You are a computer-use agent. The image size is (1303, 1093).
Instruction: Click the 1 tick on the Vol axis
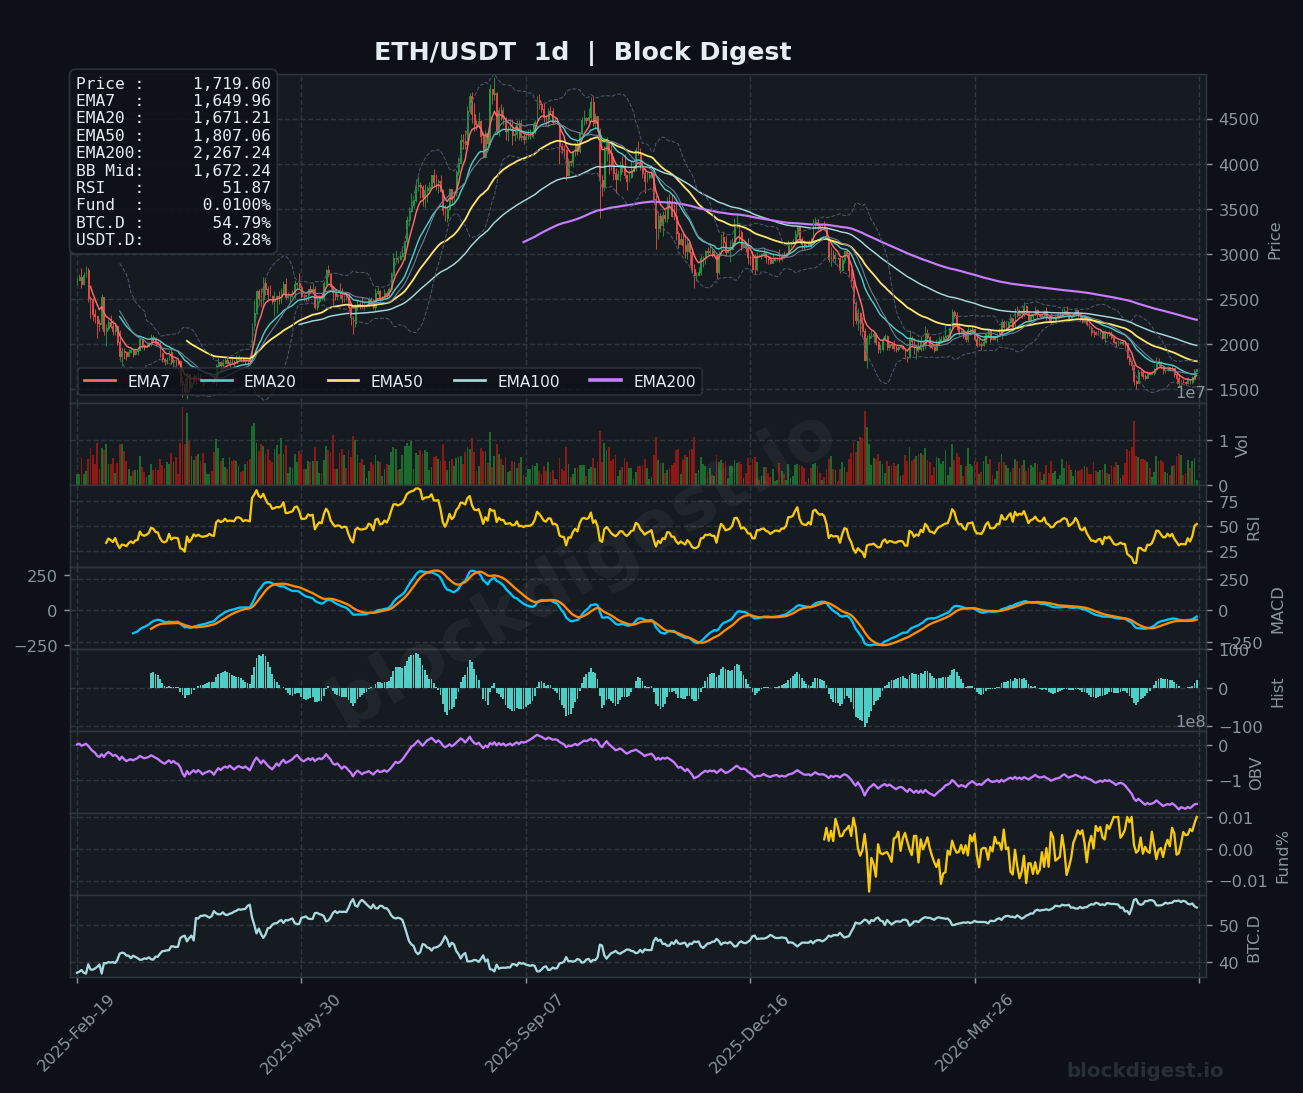(x=1225, y=441)
